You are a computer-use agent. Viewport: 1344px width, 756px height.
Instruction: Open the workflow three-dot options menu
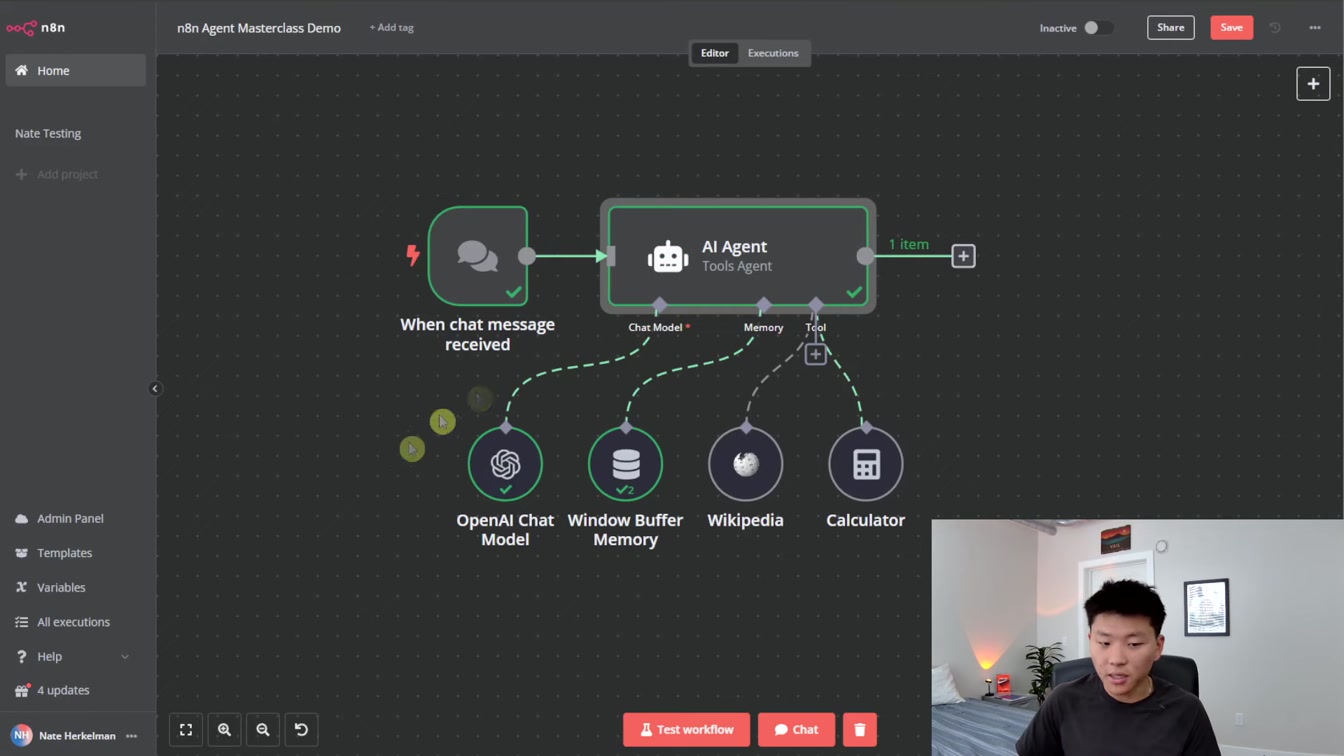point(1315,28)
